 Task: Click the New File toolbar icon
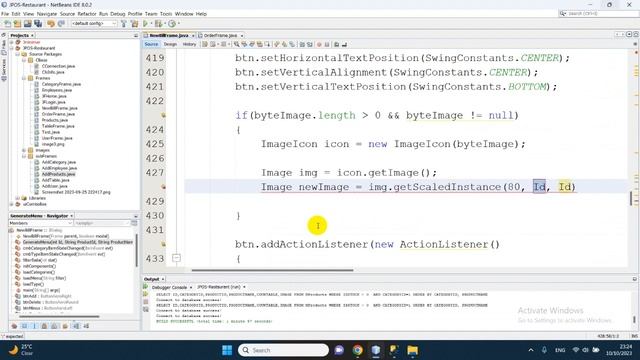tap(8, 24)
